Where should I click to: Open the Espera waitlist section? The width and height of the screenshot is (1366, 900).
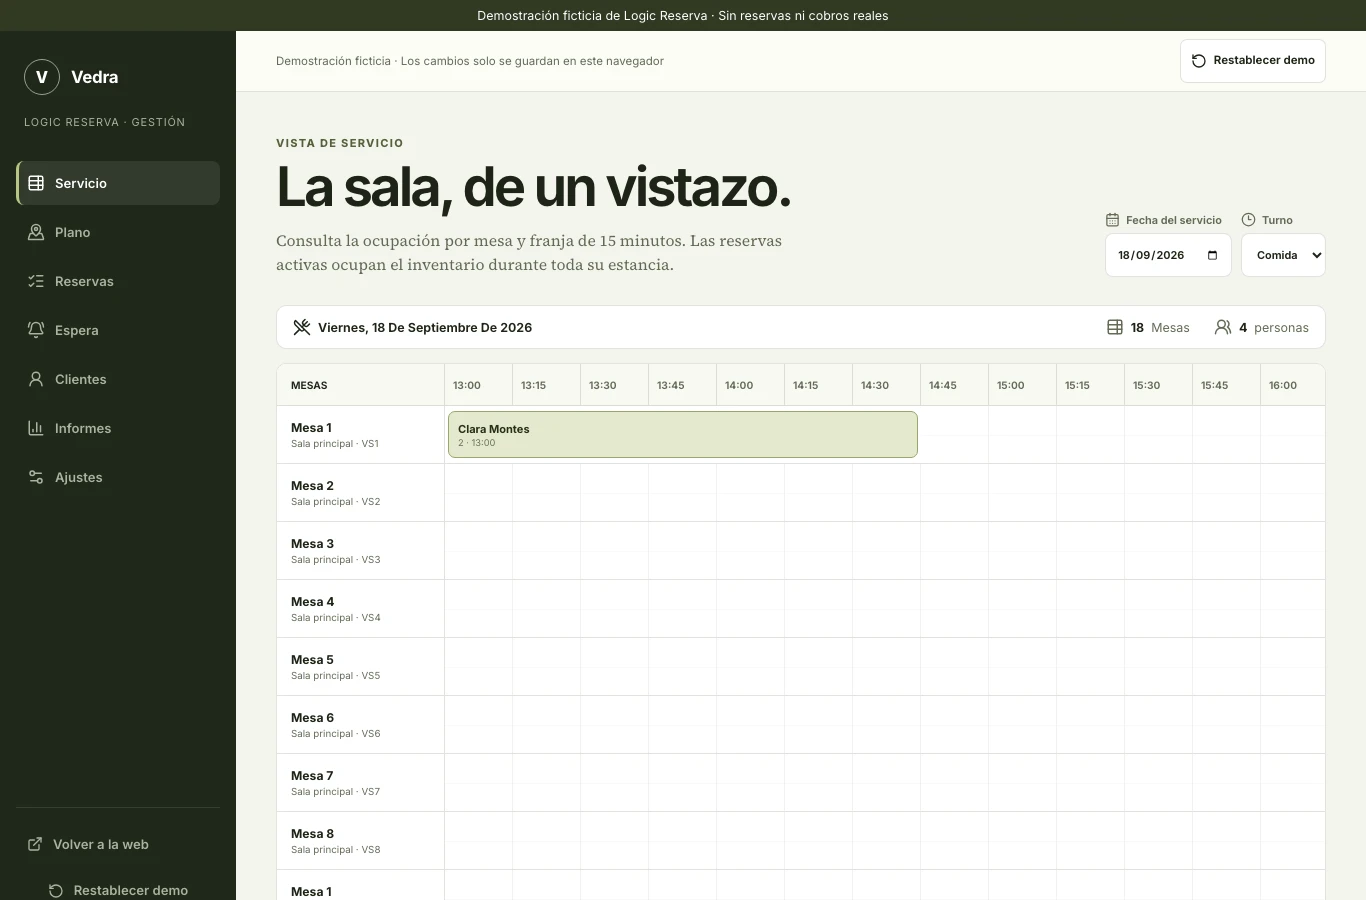pyautogui.click(x=118, y=330)
